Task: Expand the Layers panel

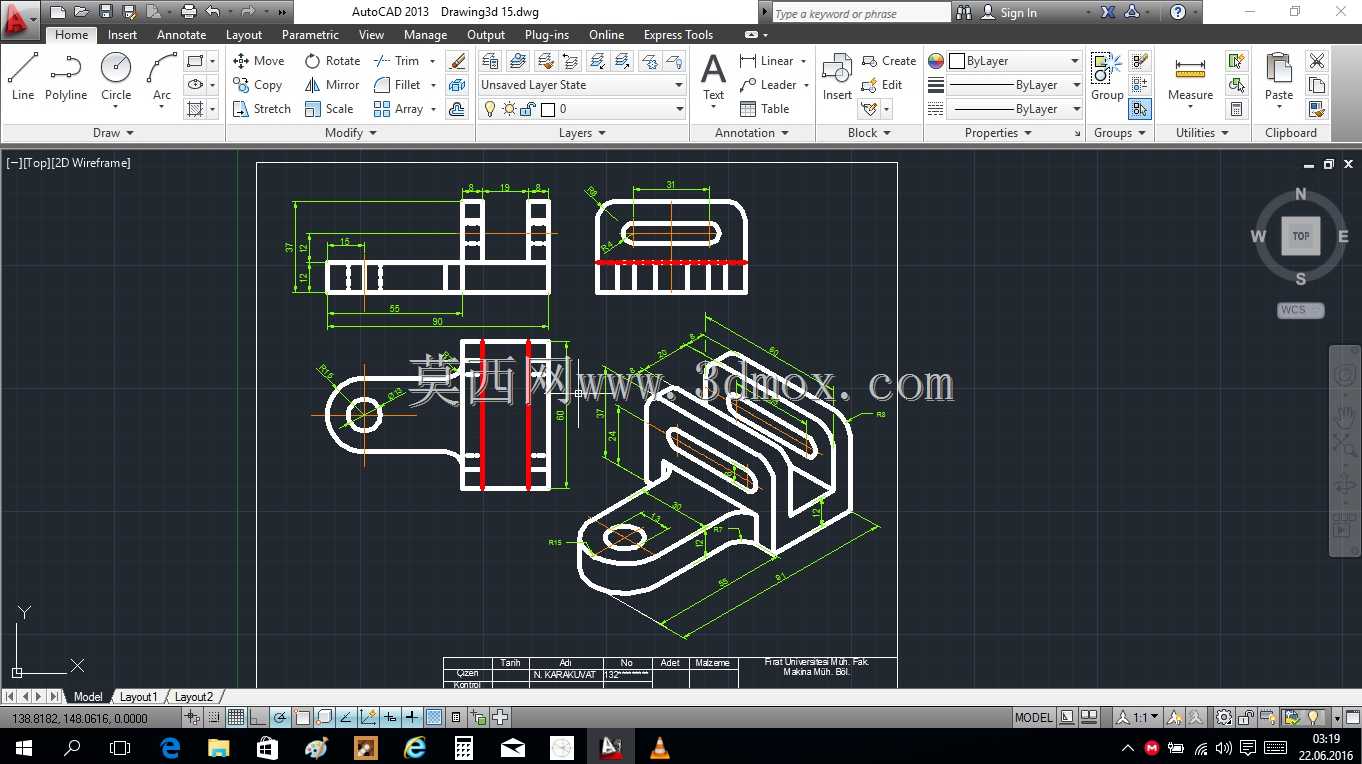Action: [x=582, y=133]
